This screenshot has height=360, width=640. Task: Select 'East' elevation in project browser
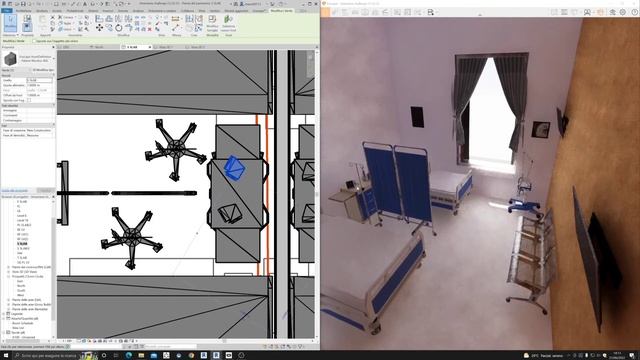click(x=20, y=281)
